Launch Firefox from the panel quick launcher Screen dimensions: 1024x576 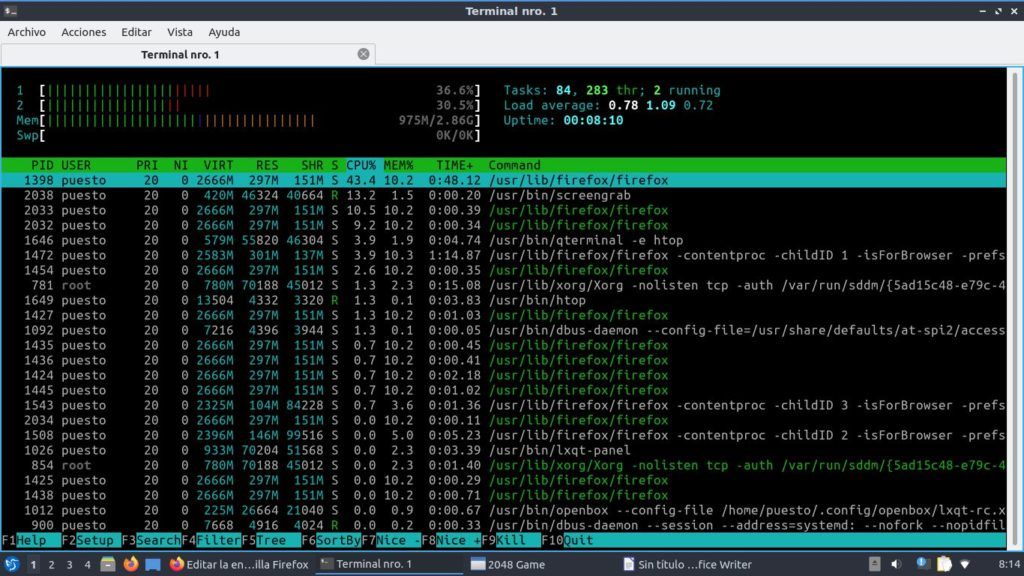click(x=131, y=565)
